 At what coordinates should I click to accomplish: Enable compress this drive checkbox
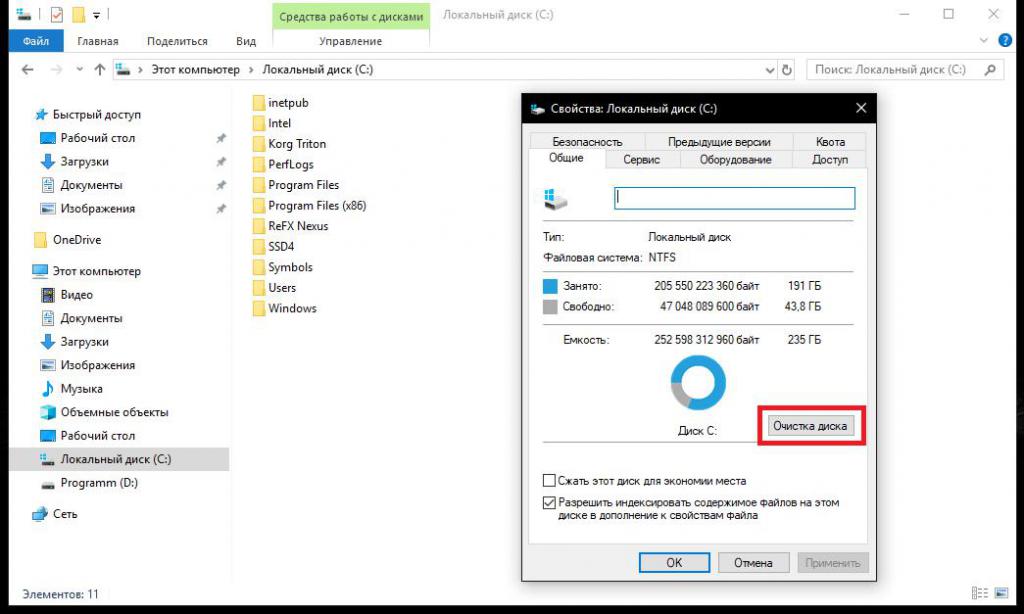[x=549, y=481]
